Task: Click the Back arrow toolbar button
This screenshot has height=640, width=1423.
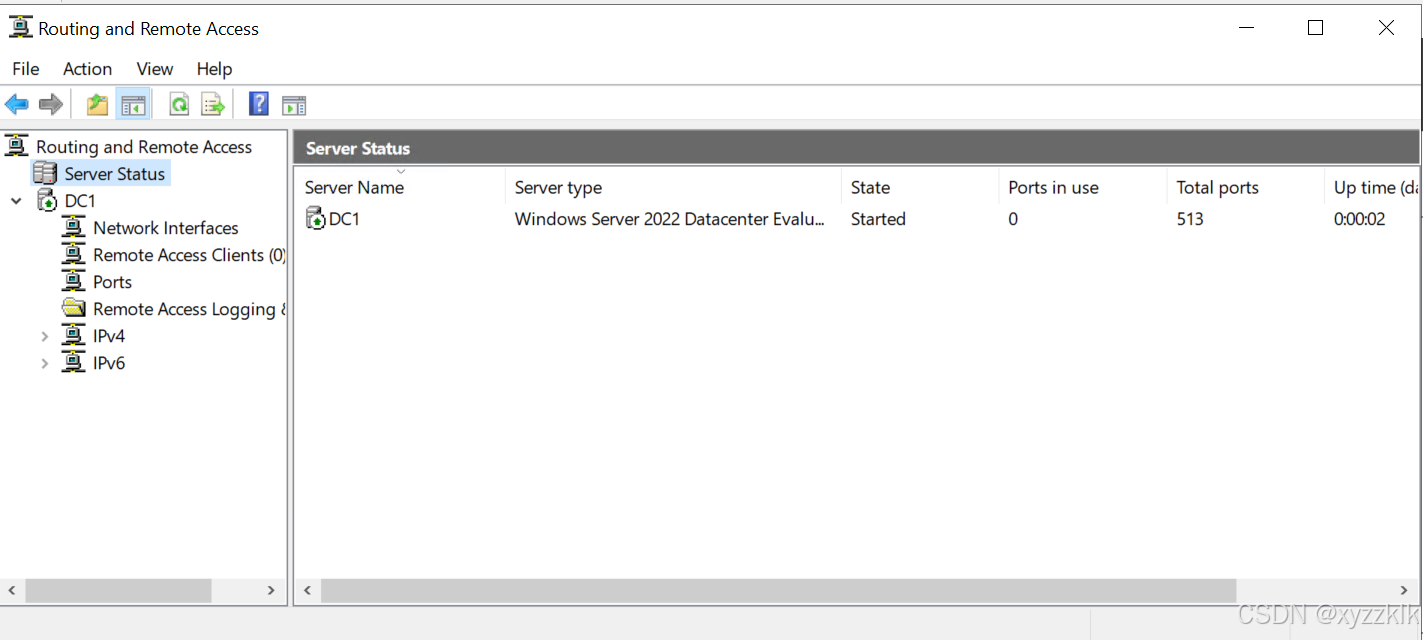Action: tap(17, 104)
